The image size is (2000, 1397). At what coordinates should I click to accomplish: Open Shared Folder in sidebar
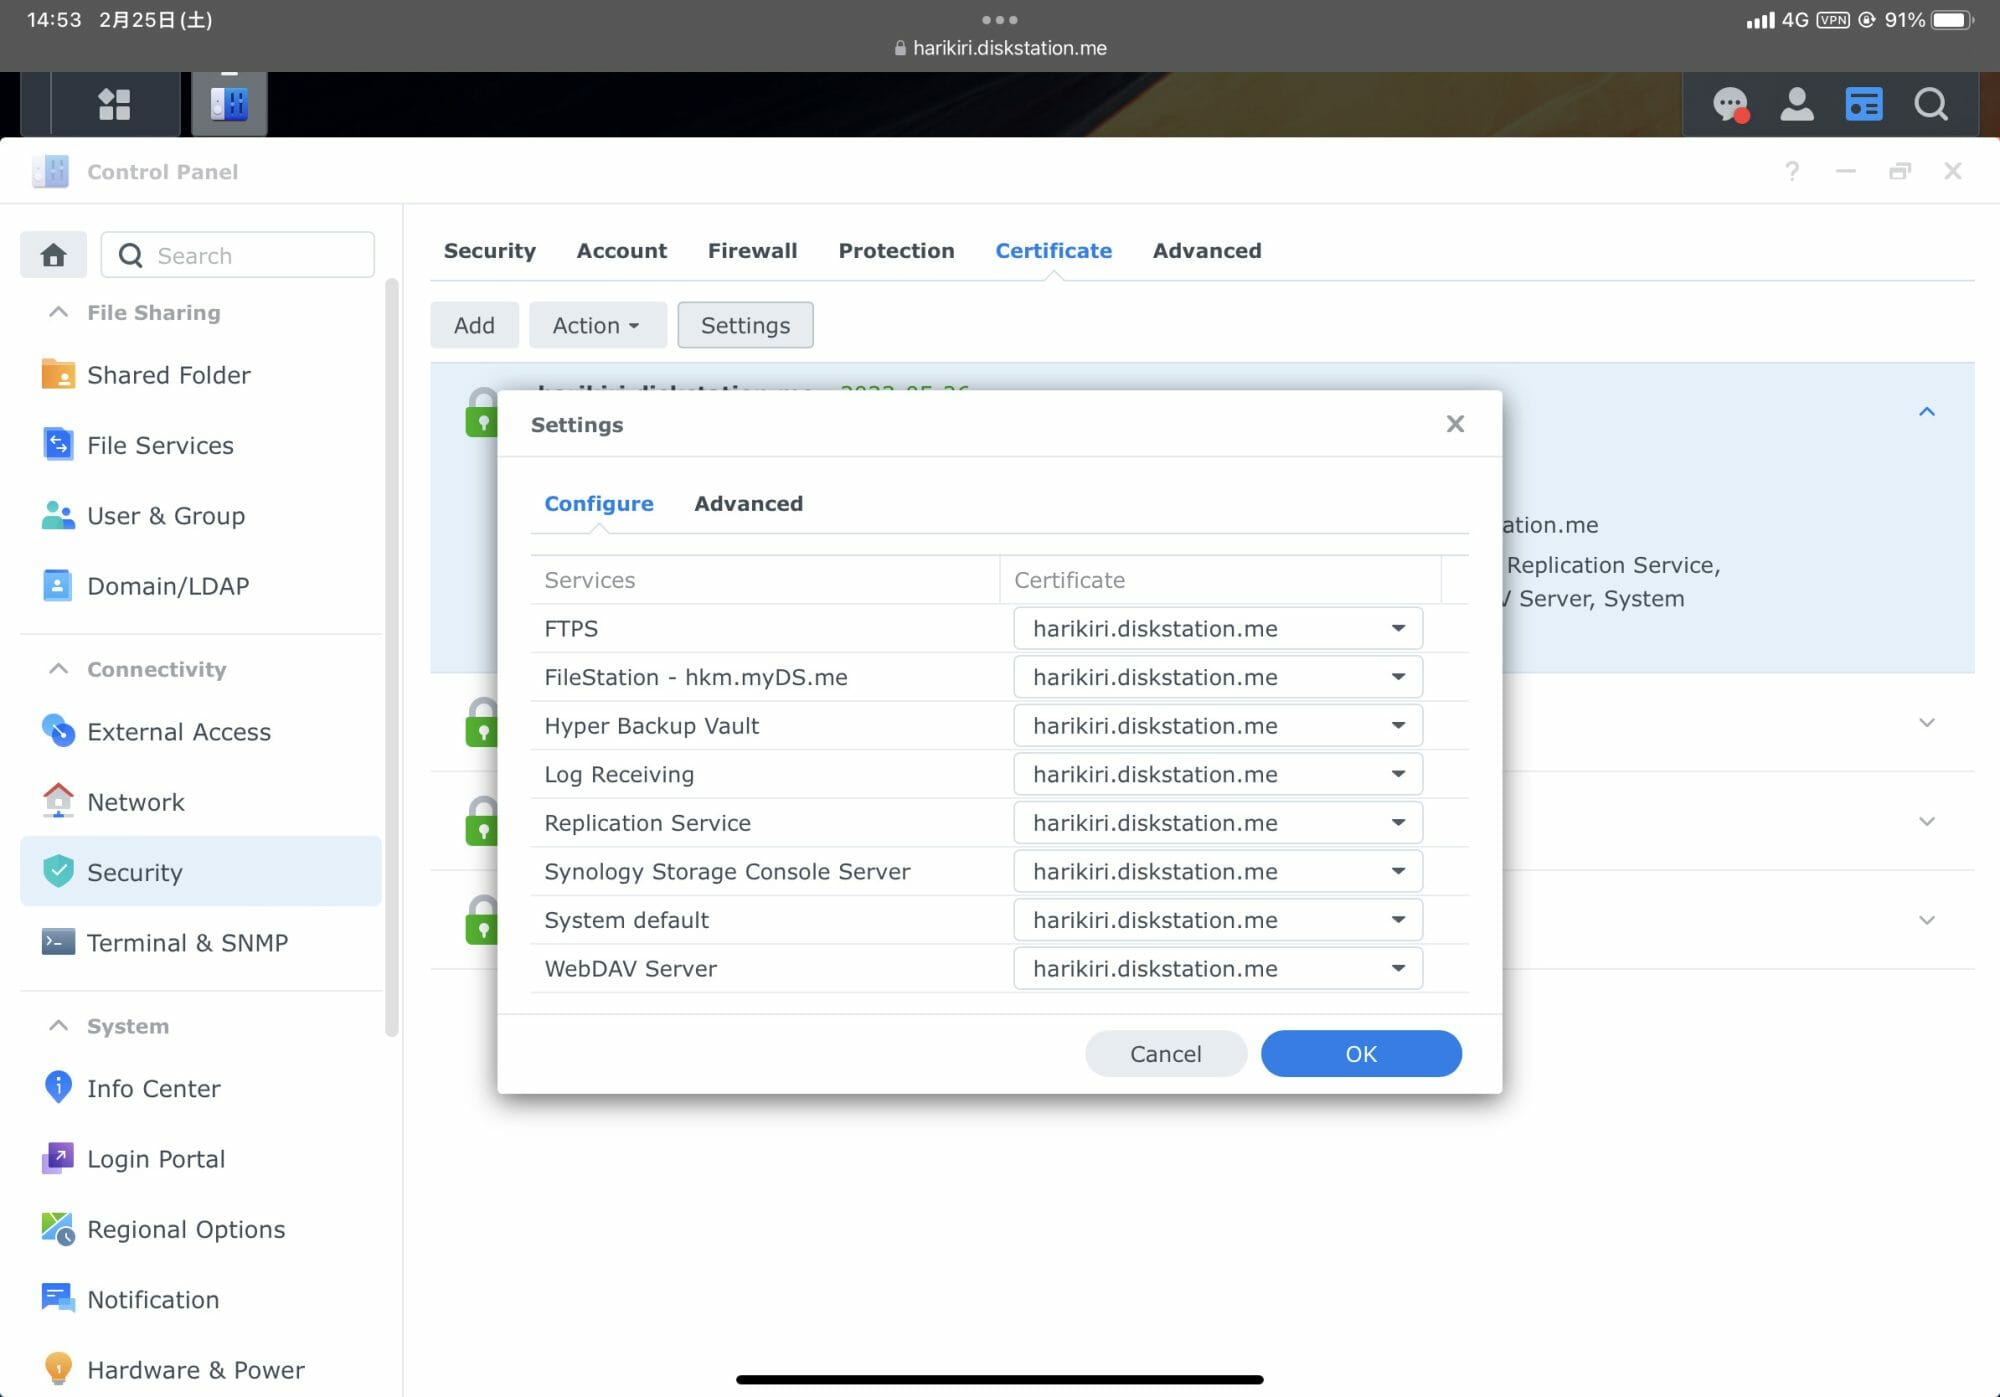200,375
